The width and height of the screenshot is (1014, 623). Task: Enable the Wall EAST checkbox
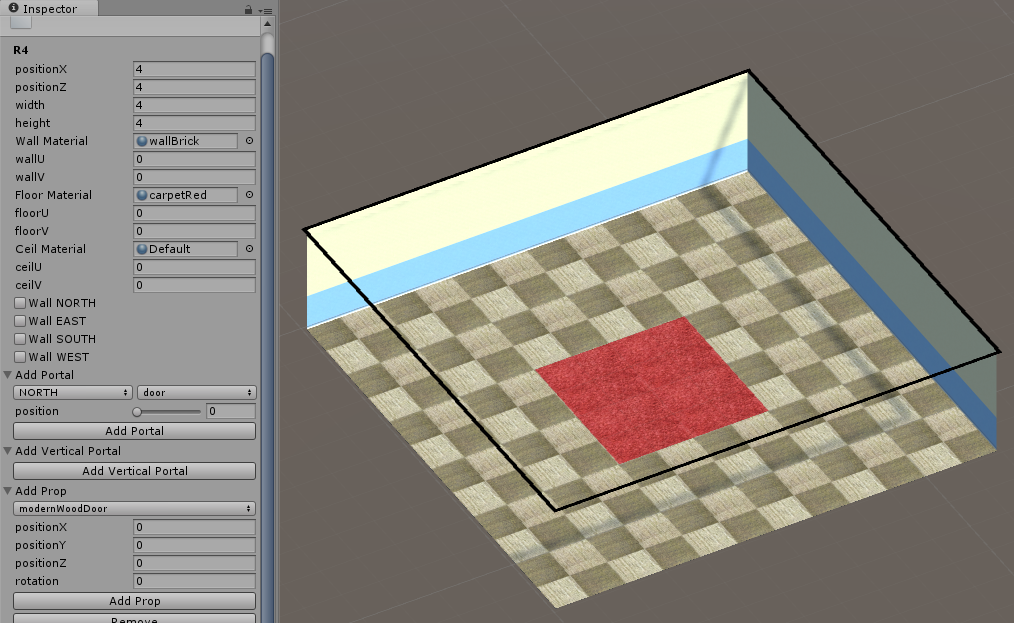(20, 321)
